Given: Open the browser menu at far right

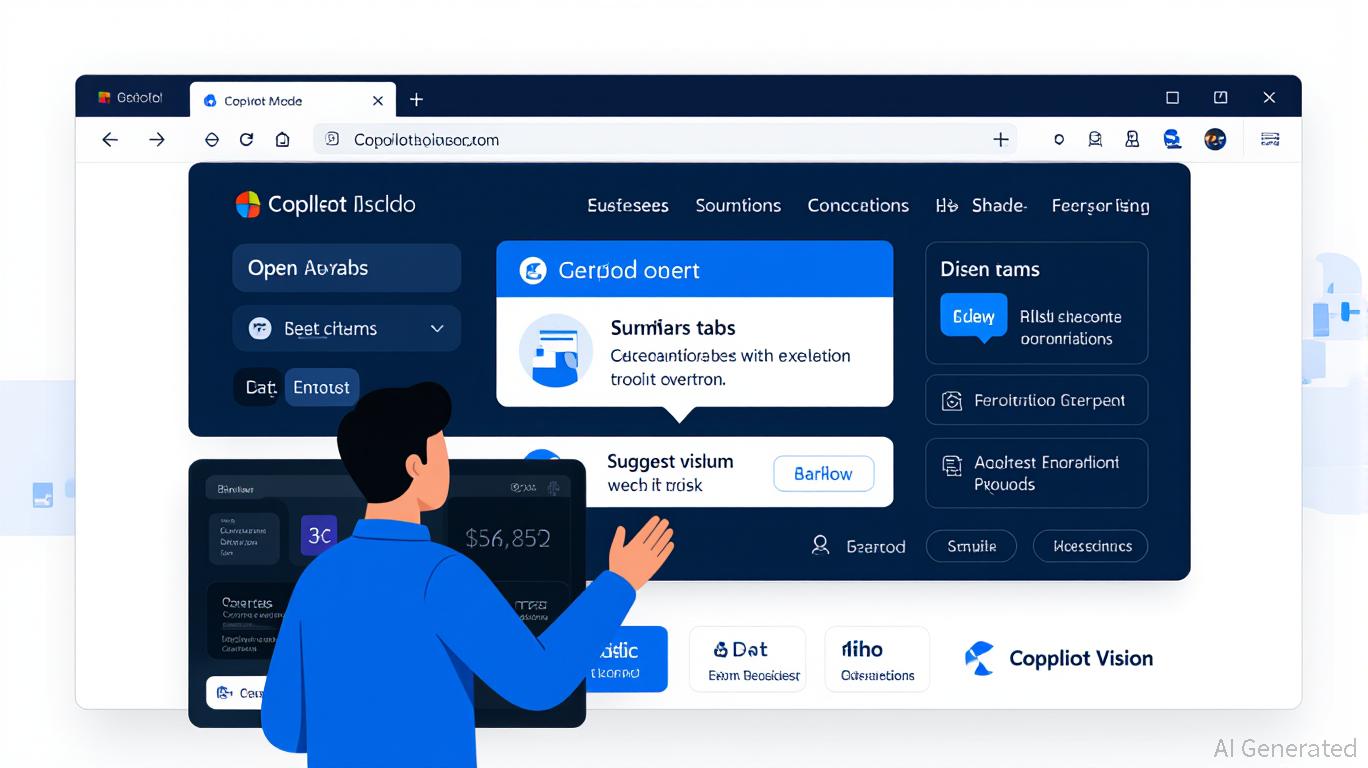Looking at the screenshot, I should (1271, 140).
